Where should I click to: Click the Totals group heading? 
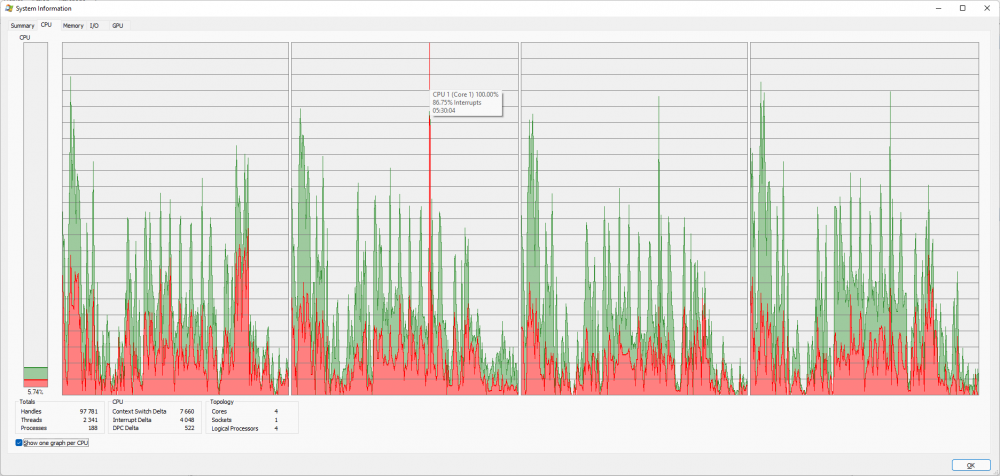pyautogui.click(x=27, y=402)
